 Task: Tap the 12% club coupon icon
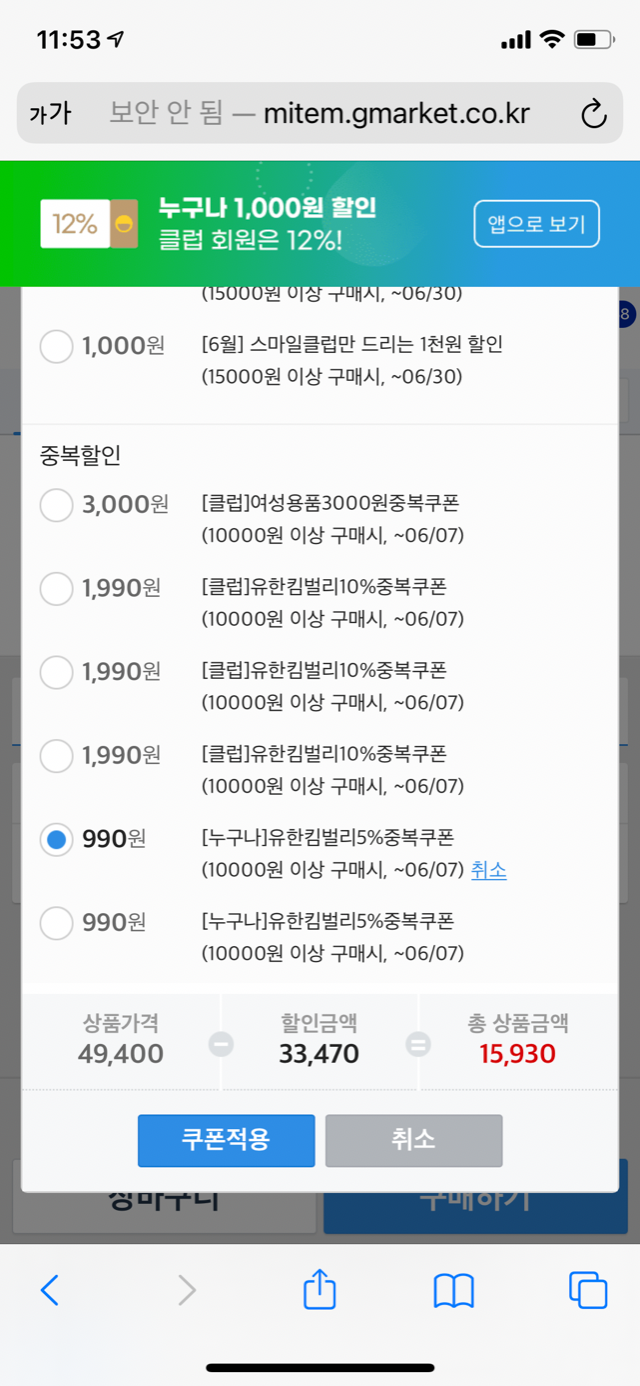pyautogui.click(x=88, y=224)
